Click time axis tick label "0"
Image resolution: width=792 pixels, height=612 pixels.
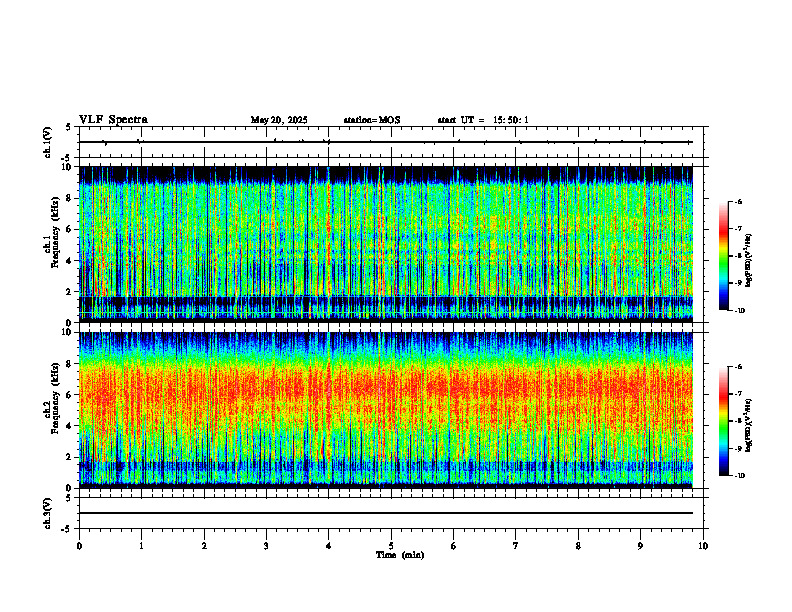(79, 546)
